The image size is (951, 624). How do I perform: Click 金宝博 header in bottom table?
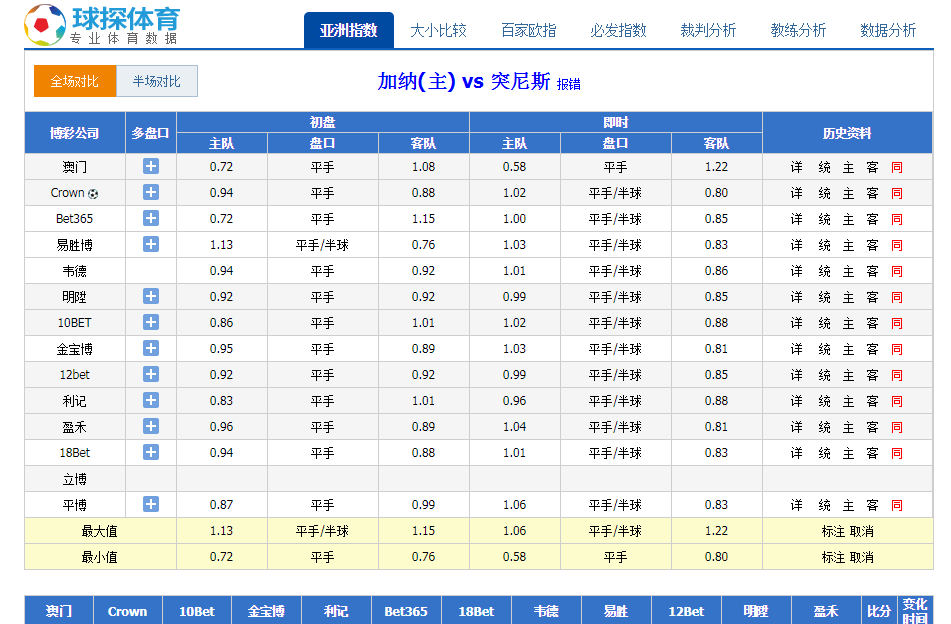266,611
